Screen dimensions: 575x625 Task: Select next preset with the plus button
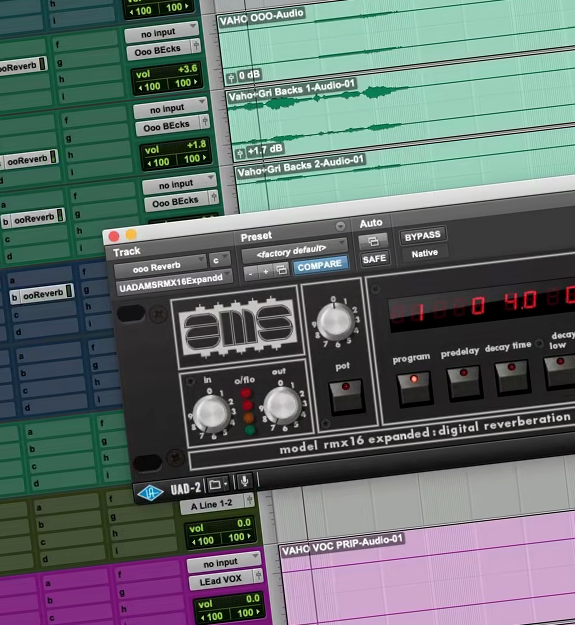[x=265, y=272]
